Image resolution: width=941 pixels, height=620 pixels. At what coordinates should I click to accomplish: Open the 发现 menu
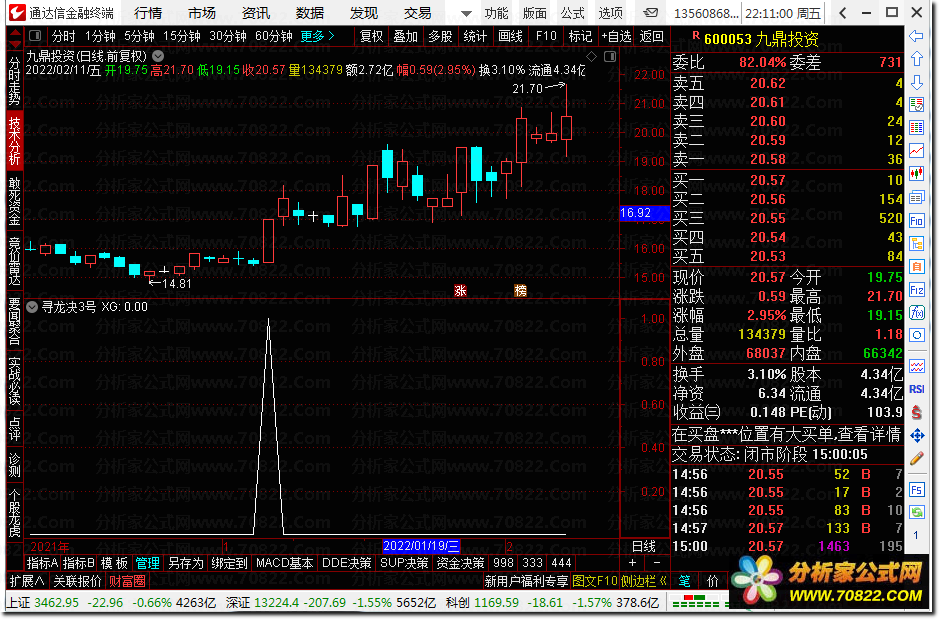click(364, 13)
